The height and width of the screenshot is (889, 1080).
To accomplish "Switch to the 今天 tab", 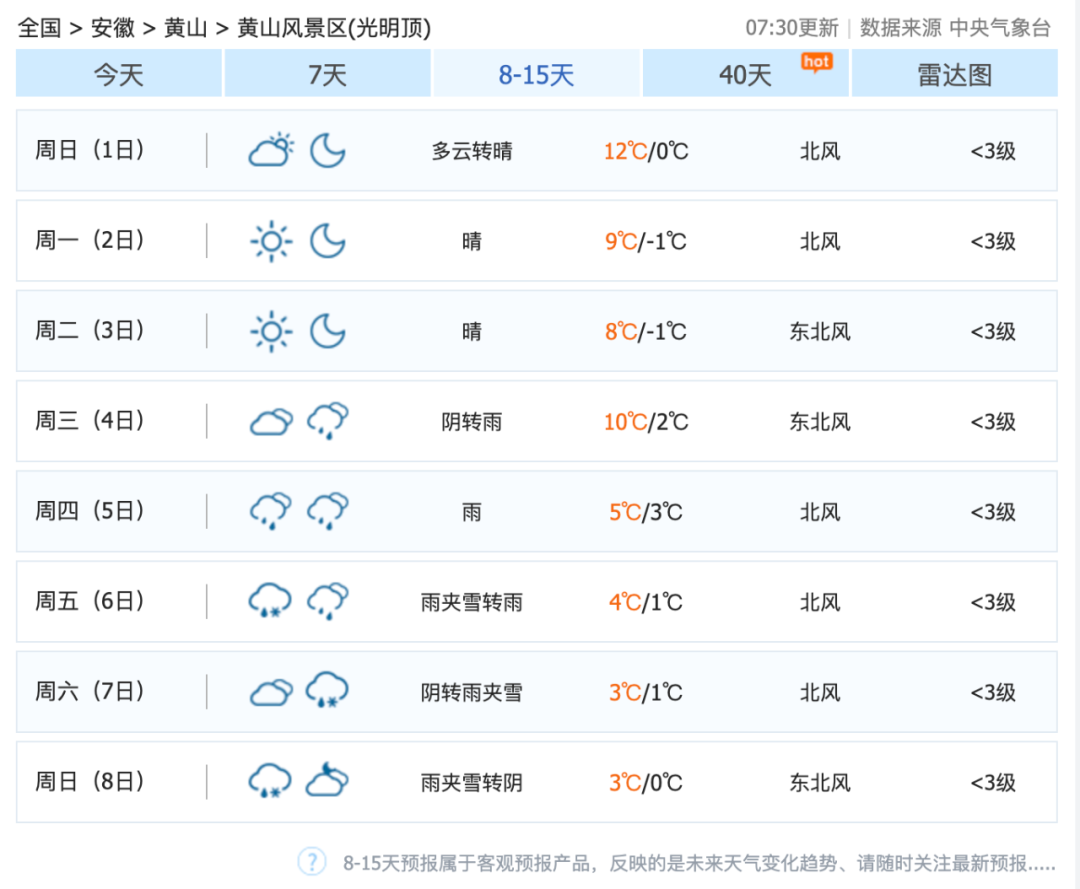I will coord(119,75).
